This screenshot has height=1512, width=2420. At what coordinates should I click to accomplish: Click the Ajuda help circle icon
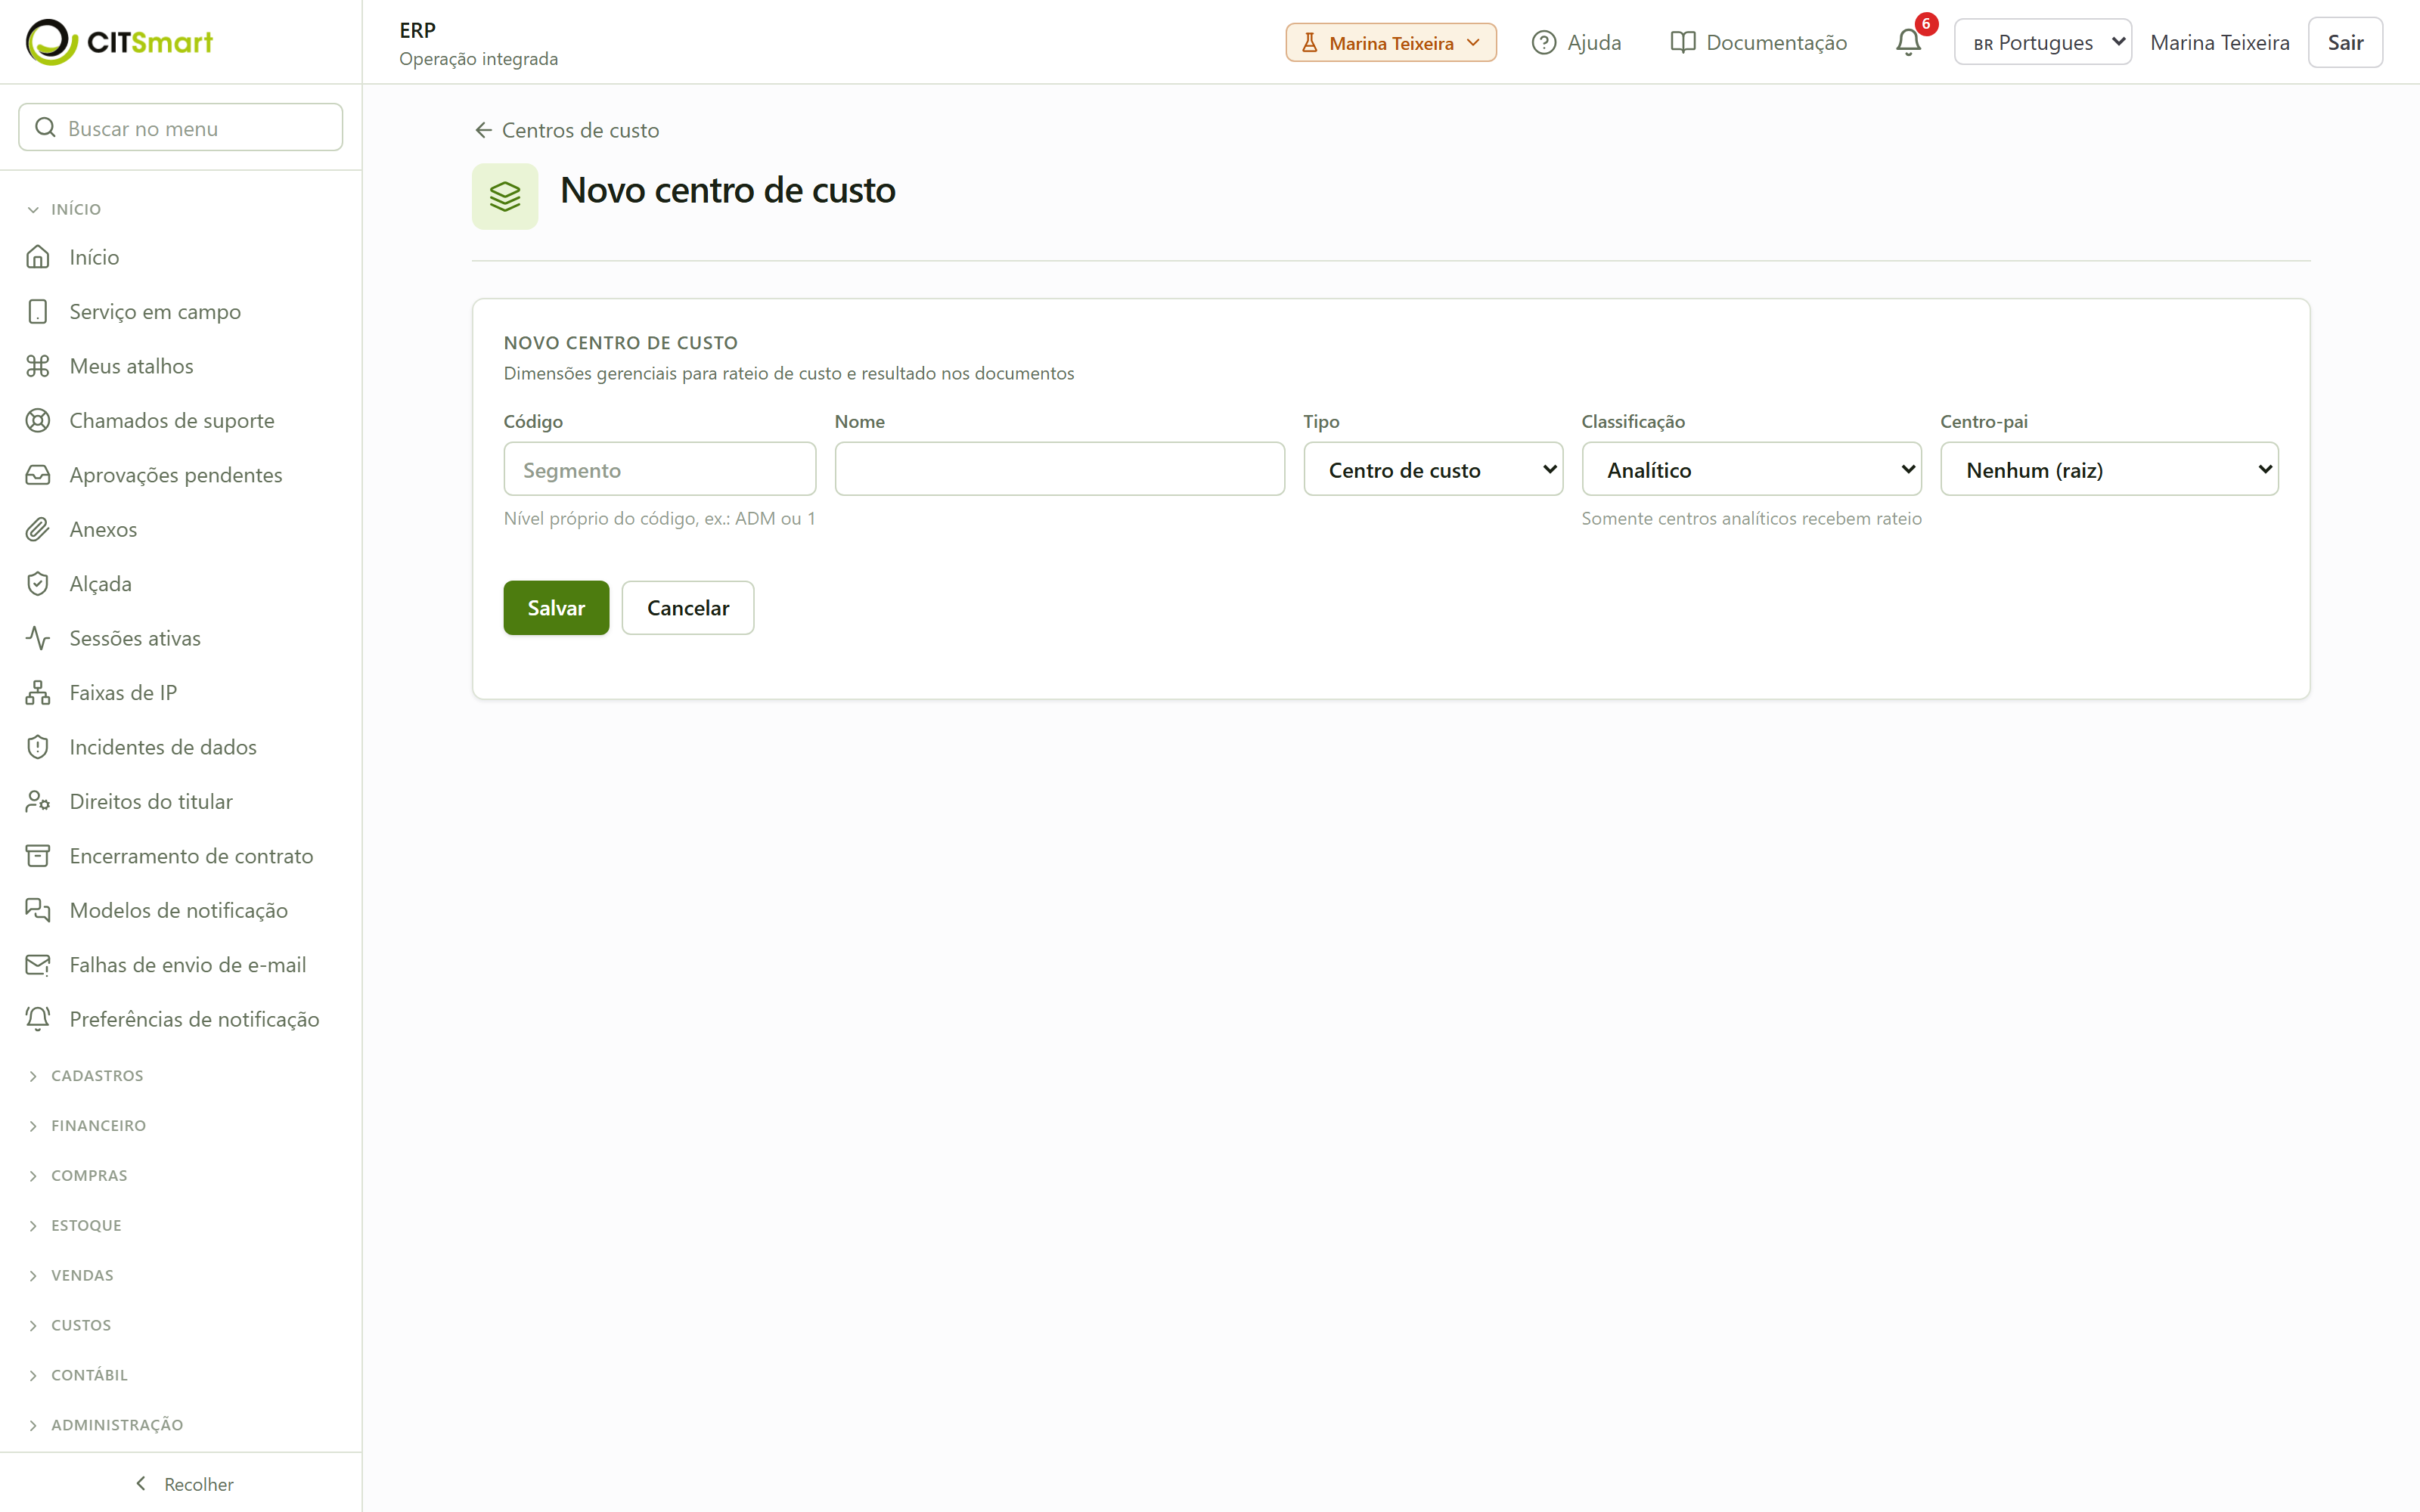[x=1544, y=42]
